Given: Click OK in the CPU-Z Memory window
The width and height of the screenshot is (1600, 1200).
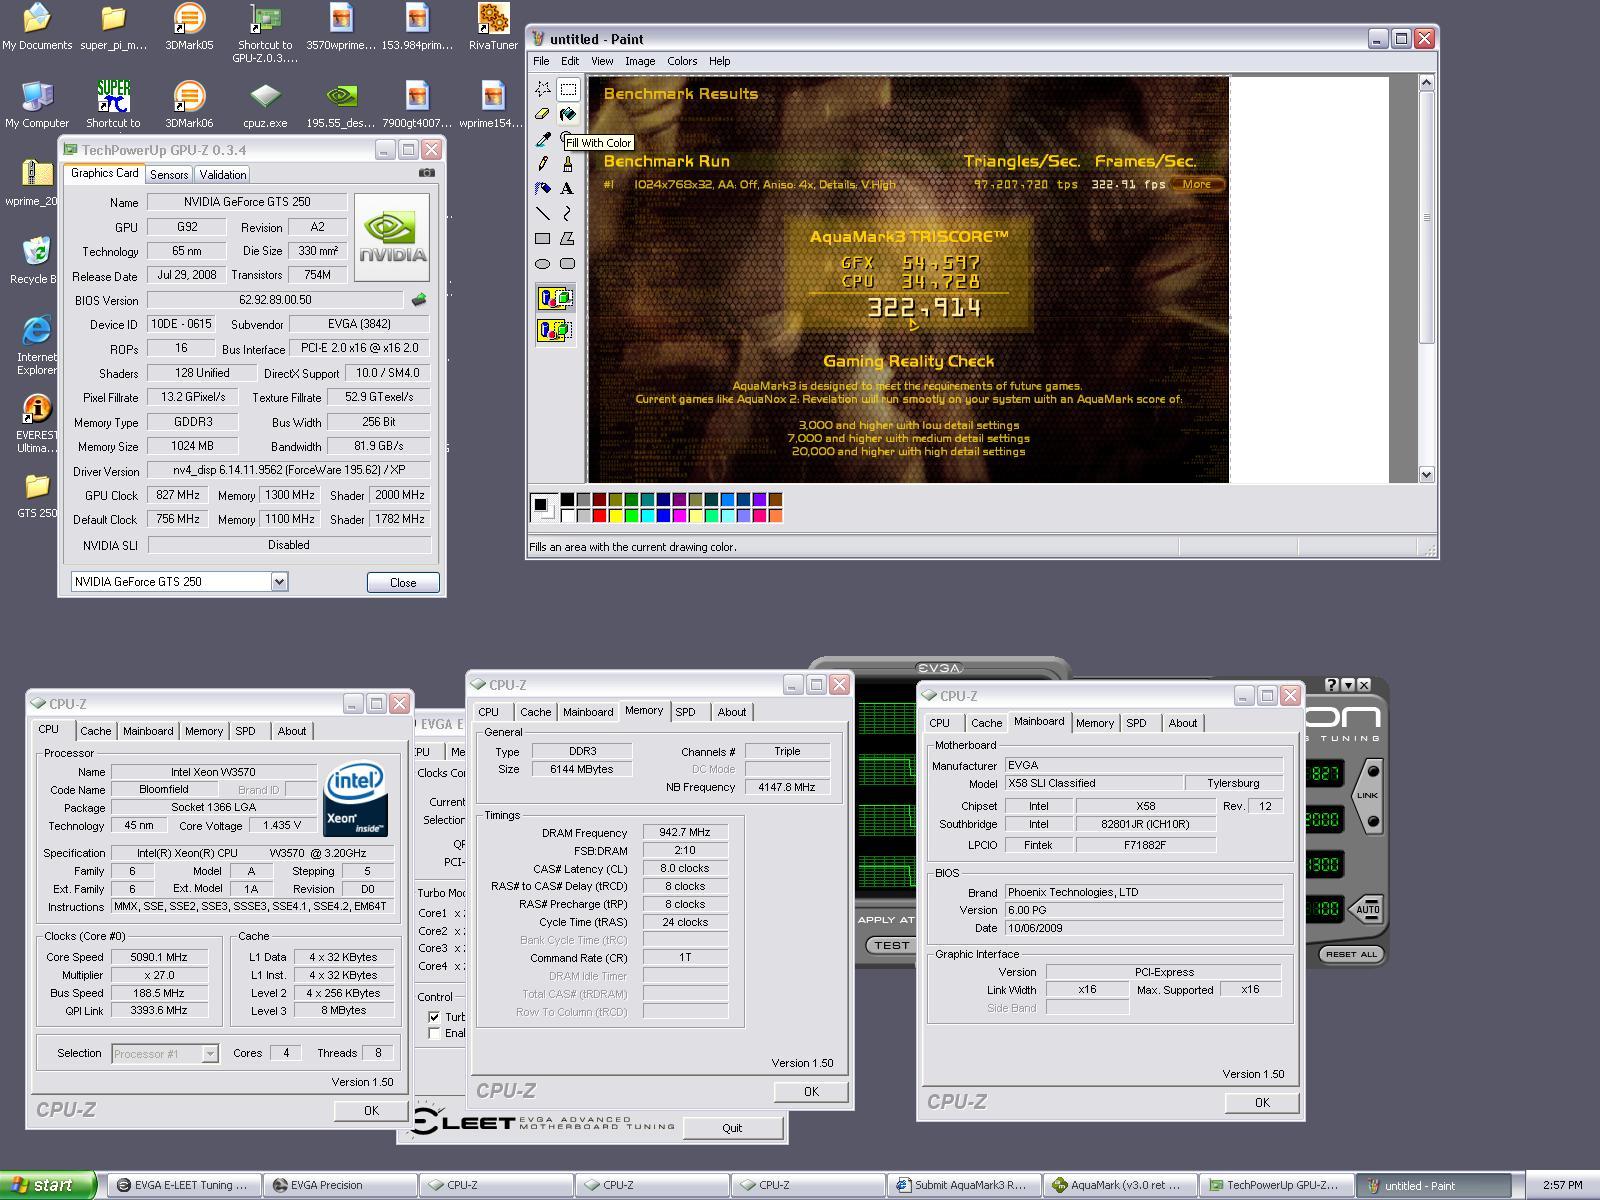Looking at the screenshot, I should [x=811, y=1092].
